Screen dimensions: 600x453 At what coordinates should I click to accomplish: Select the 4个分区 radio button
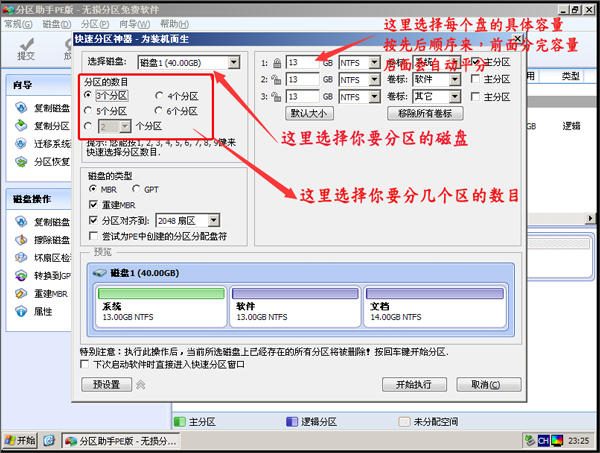pos(159,95)
